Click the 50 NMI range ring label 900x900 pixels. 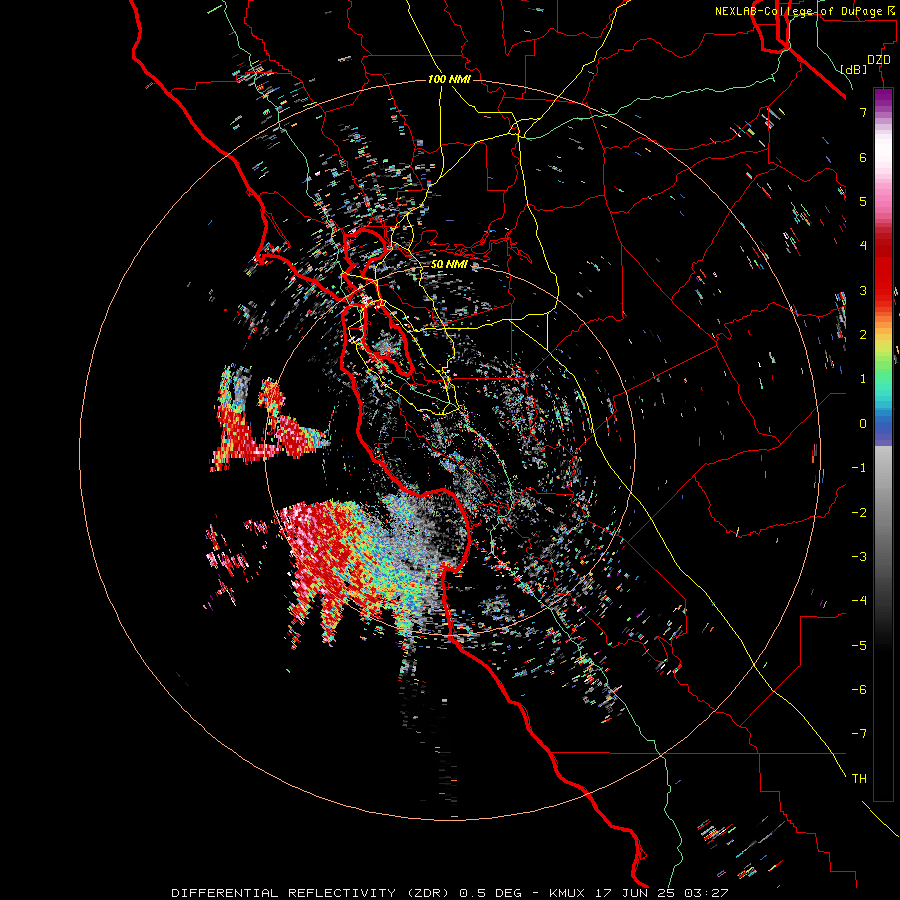click(449, 265)
